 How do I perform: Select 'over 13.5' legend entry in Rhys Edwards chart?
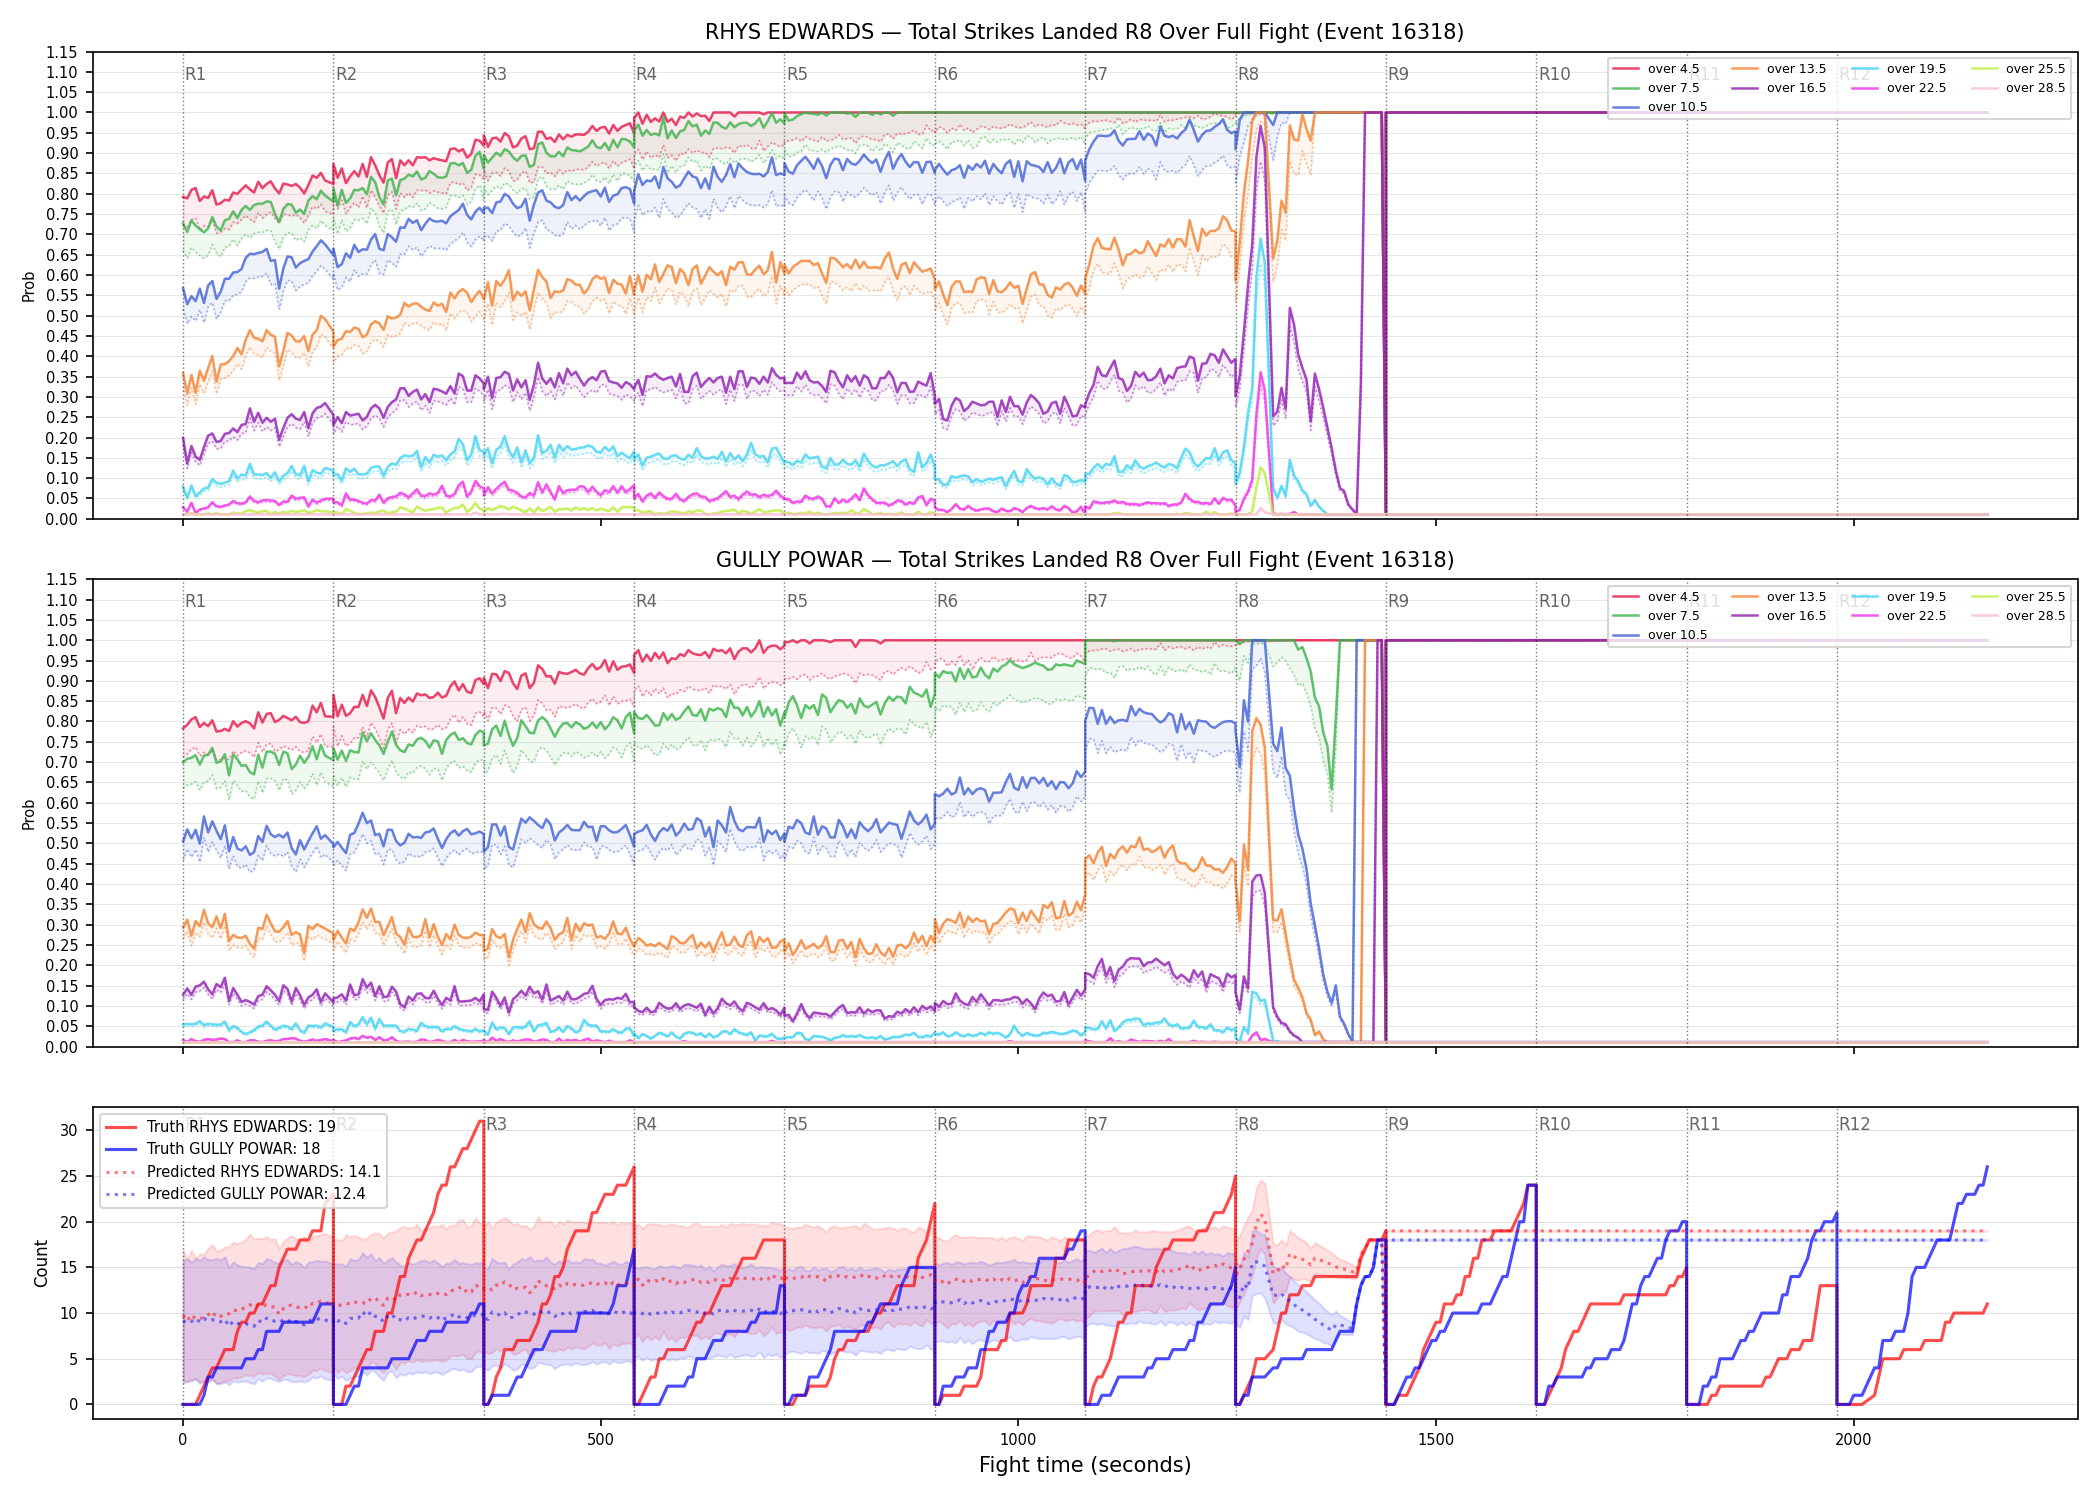pyautogui.click(x=1778, y=69)
